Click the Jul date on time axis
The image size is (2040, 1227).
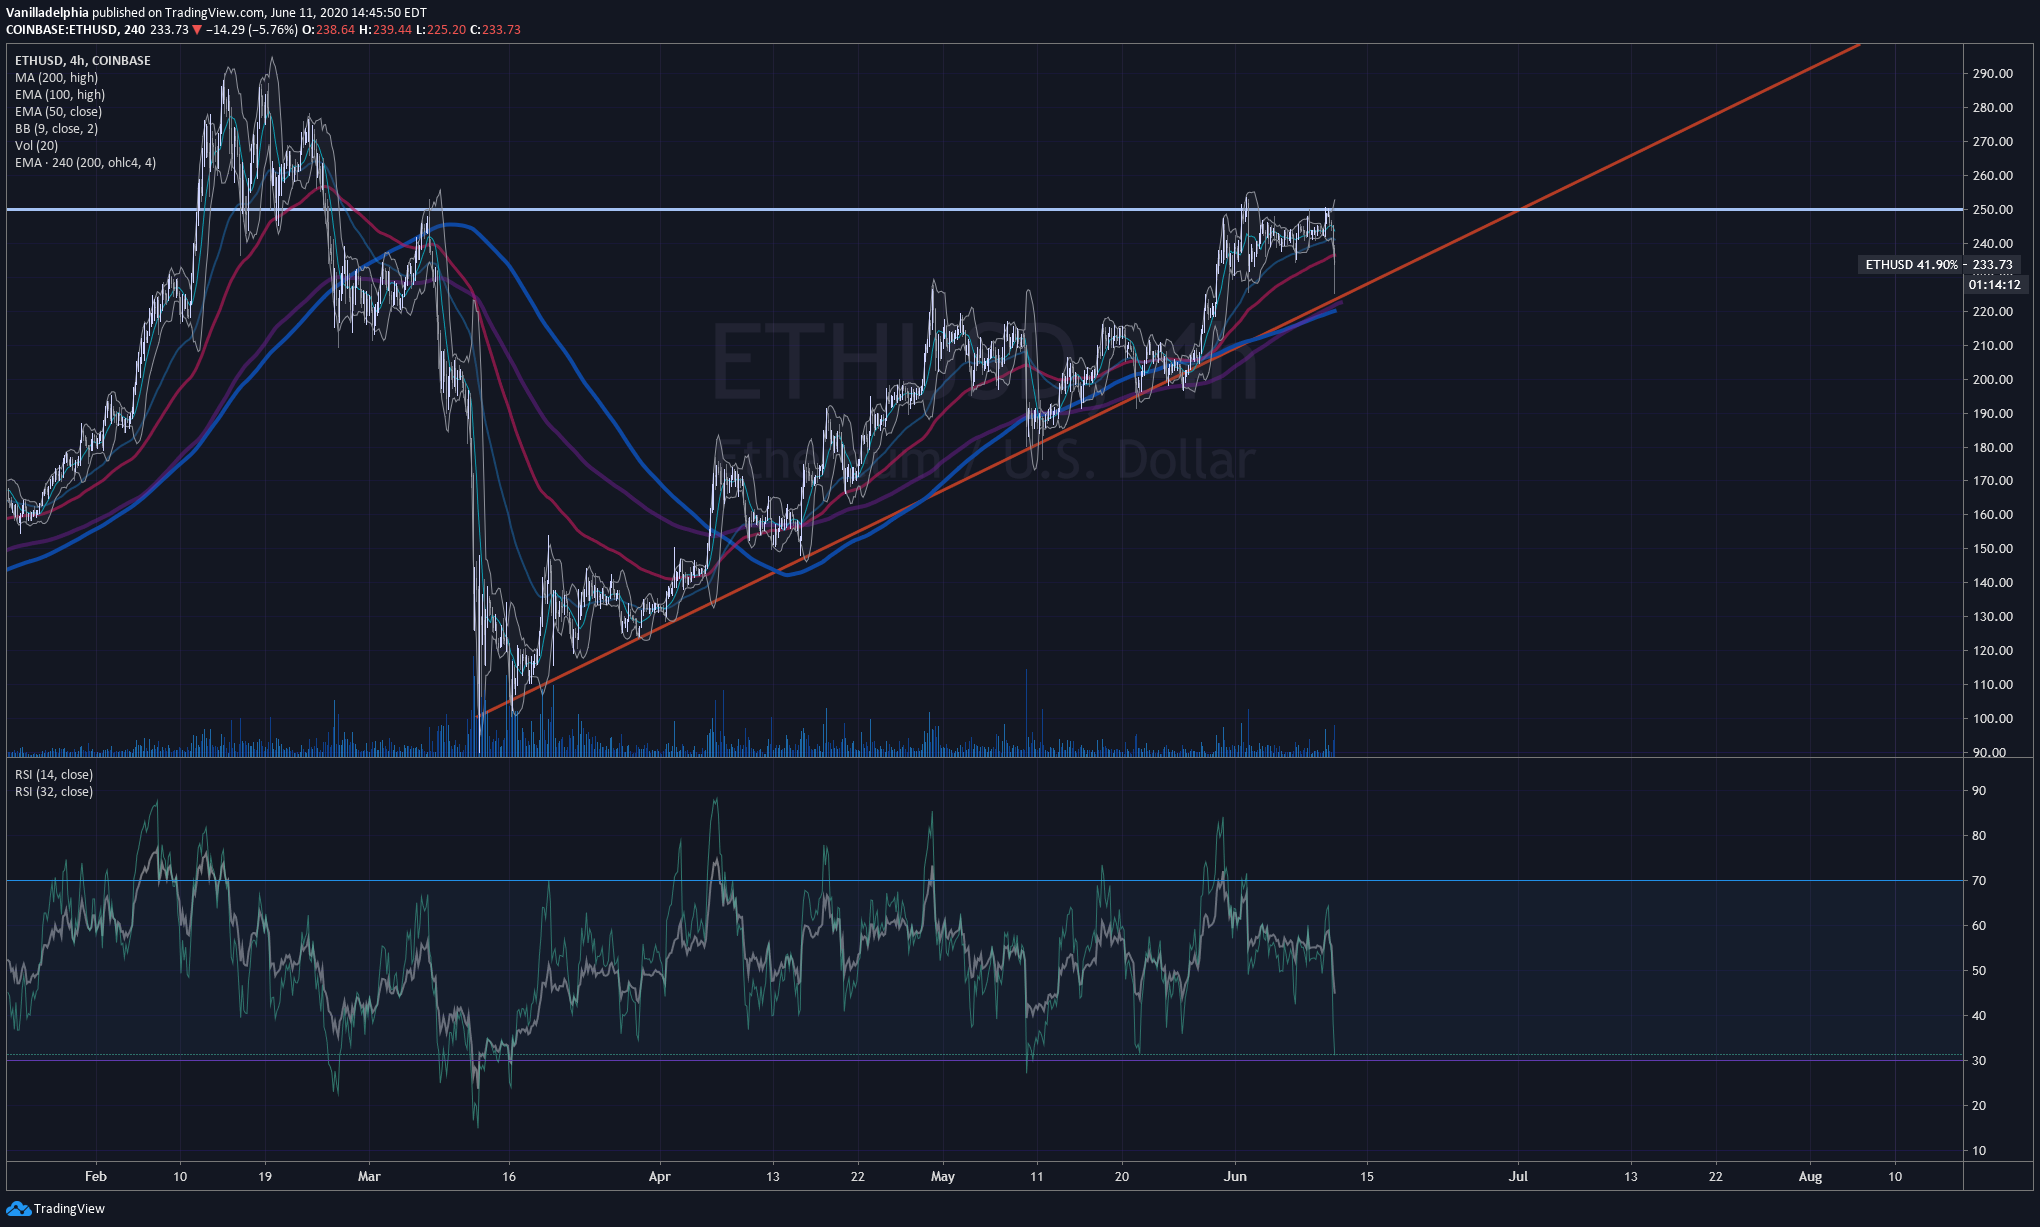(x=1518, y=1177)
